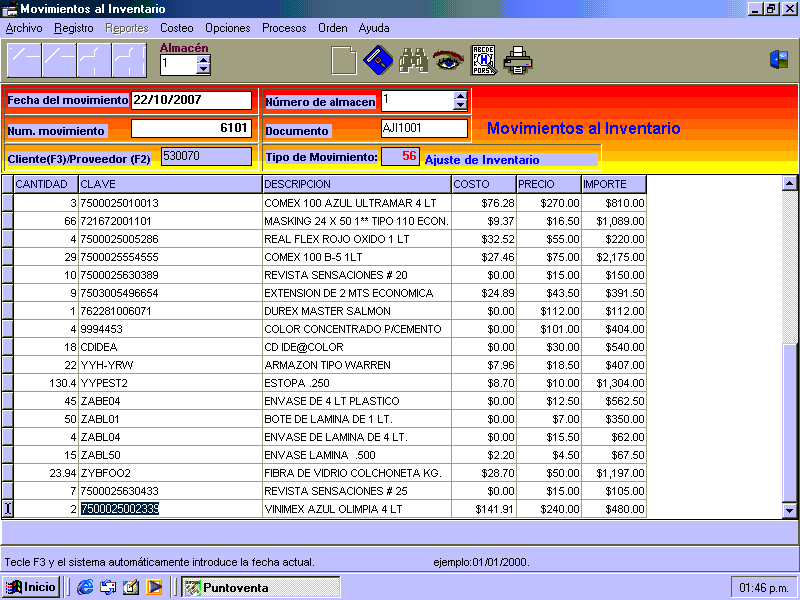Screen dimensions: 800x600
Task: Click the Inicio start button
Action: point(31,587)
